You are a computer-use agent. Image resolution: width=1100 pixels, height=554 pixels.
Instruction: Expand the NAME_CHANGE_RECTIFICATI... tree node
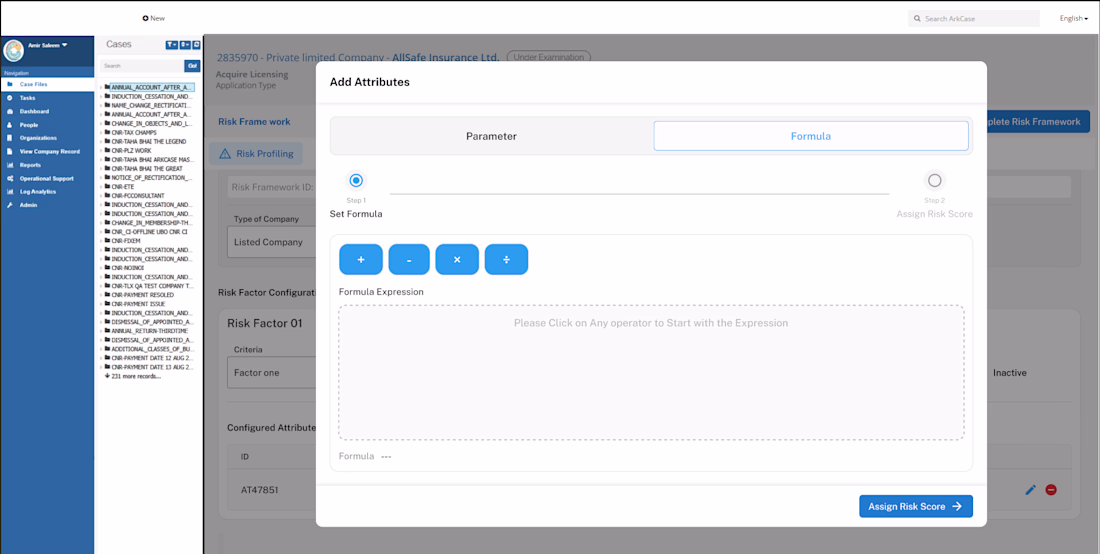coord(101,105)
